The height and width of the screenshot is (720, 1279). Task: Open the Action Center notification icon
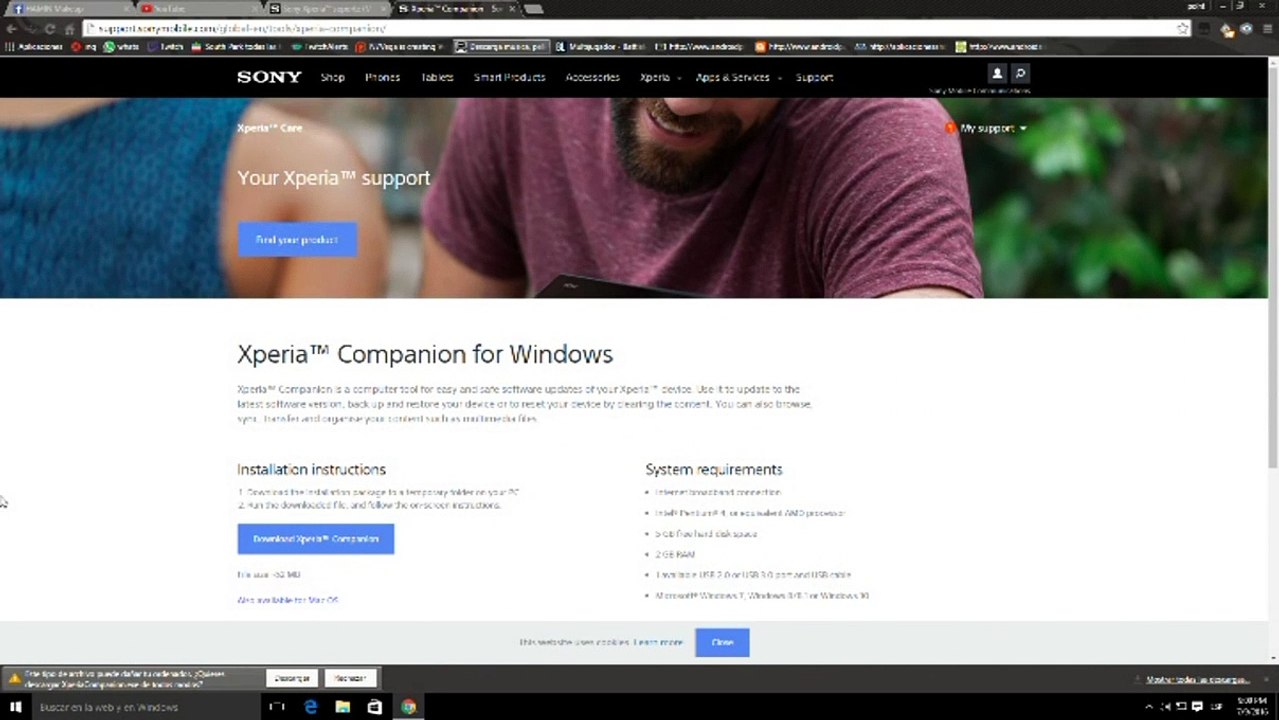pyautogui.click(x=1197, y=707)
